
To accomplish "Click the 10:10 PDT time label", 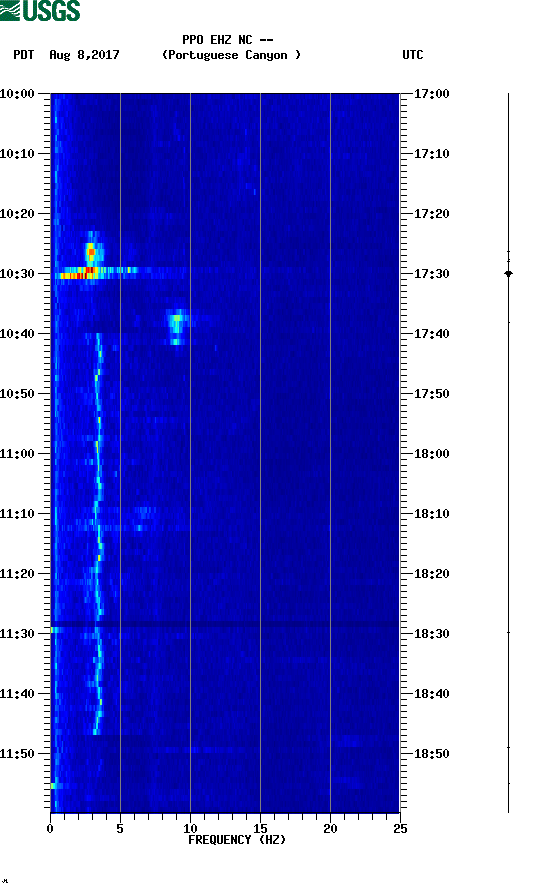I will 17,154.
